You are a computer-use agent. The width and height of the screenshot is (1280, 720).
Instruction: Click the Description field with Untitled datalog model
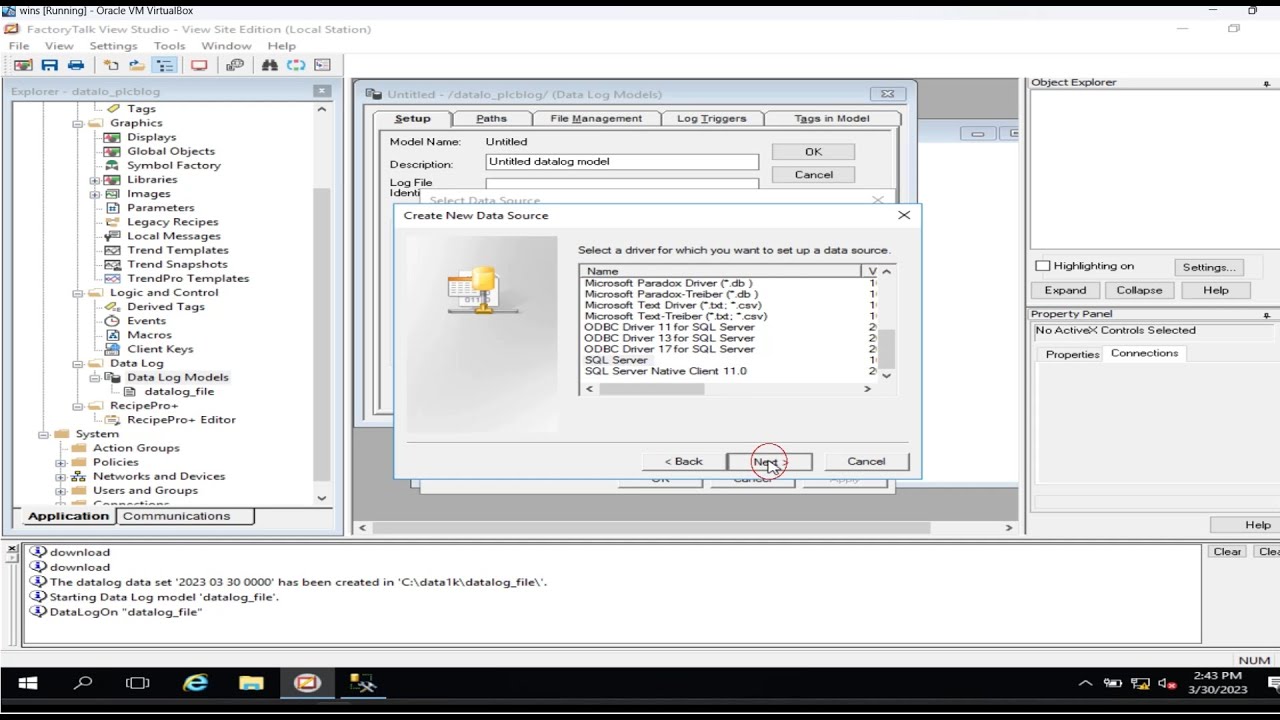[x=622, y=162]
